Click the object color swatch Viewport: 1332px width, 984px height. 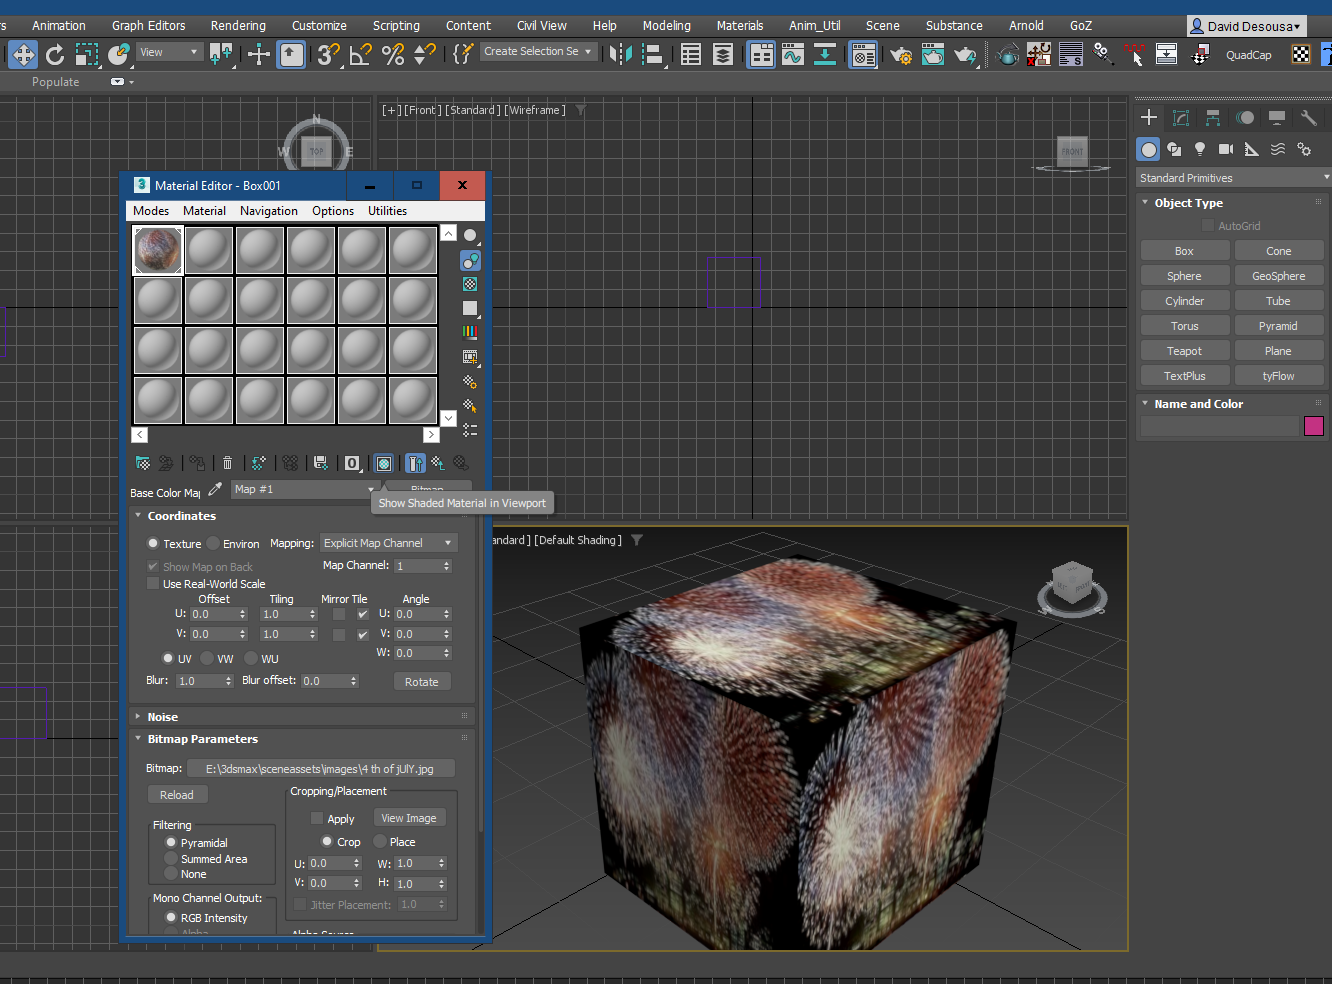point(1314,426)
